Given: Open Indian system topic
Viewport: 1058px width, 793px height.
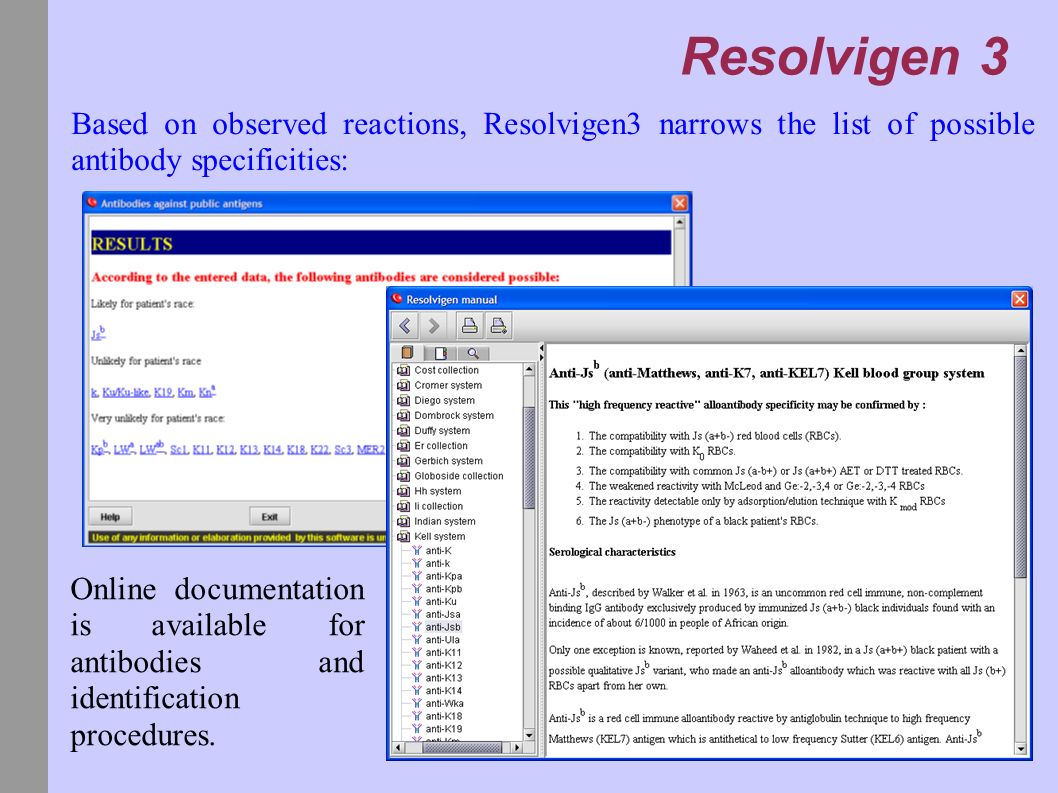Looking at the screenshot, I should pyautogui.click(x=445, y=521).
